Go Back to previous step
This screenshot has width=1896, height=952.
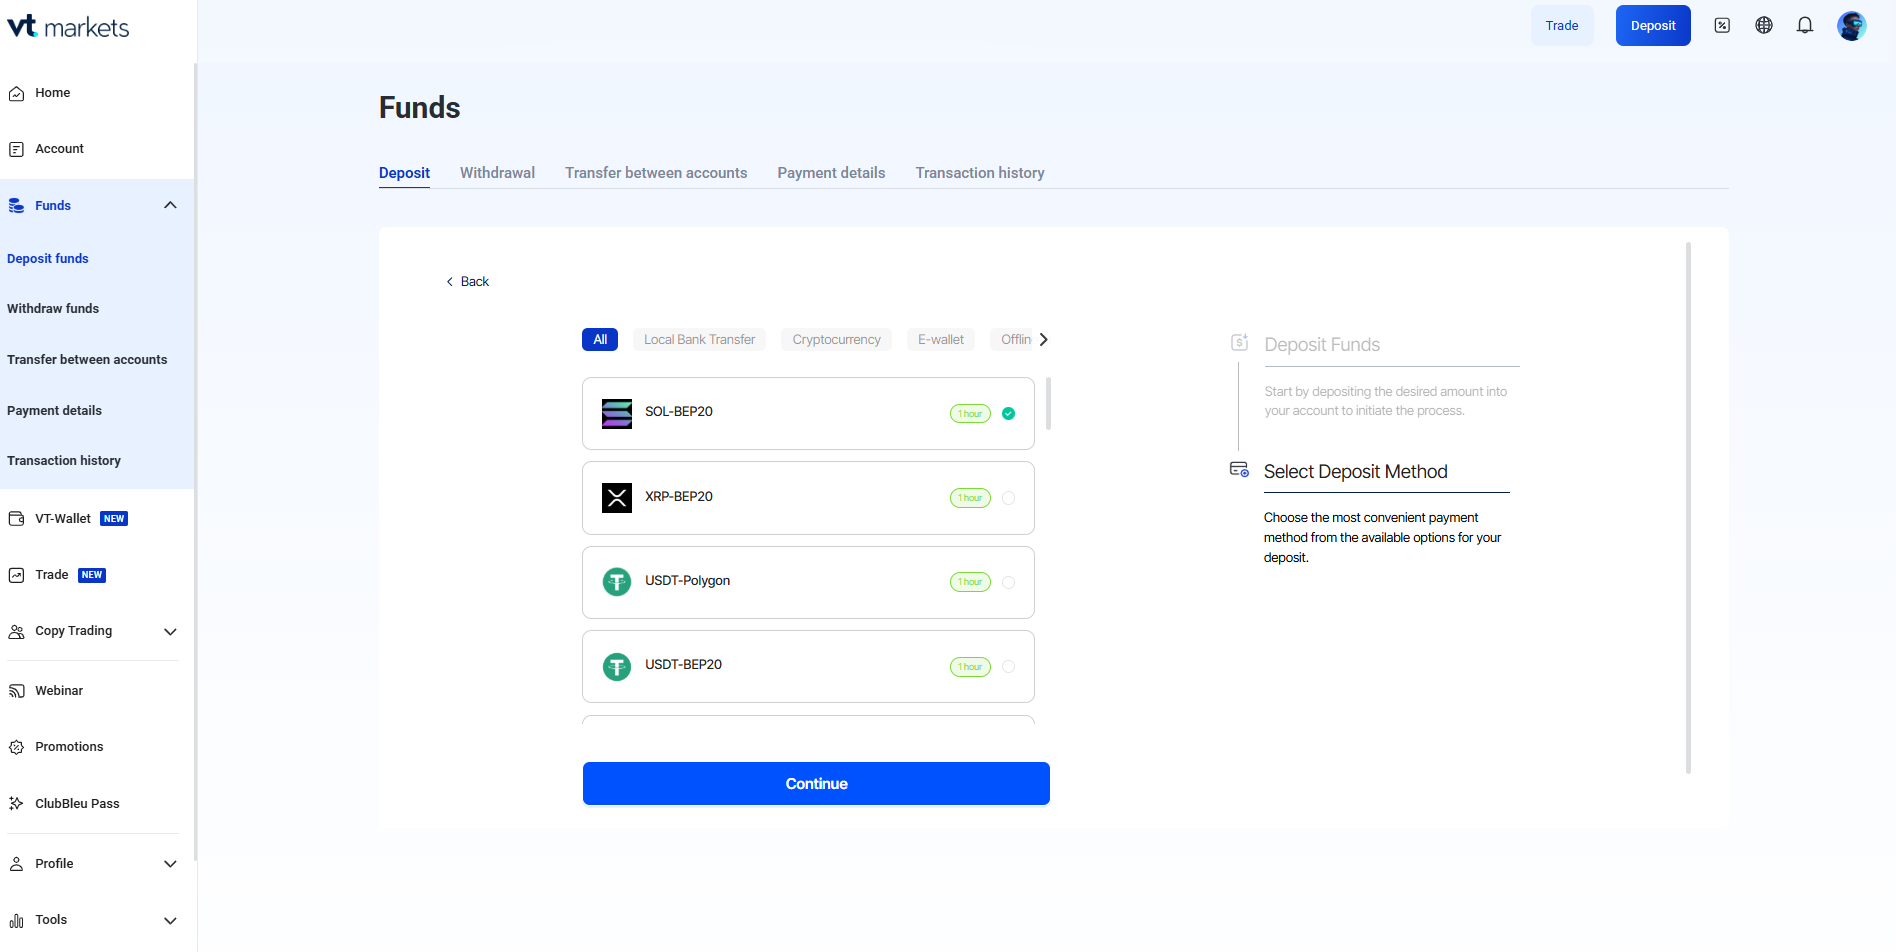coord(467,282)
